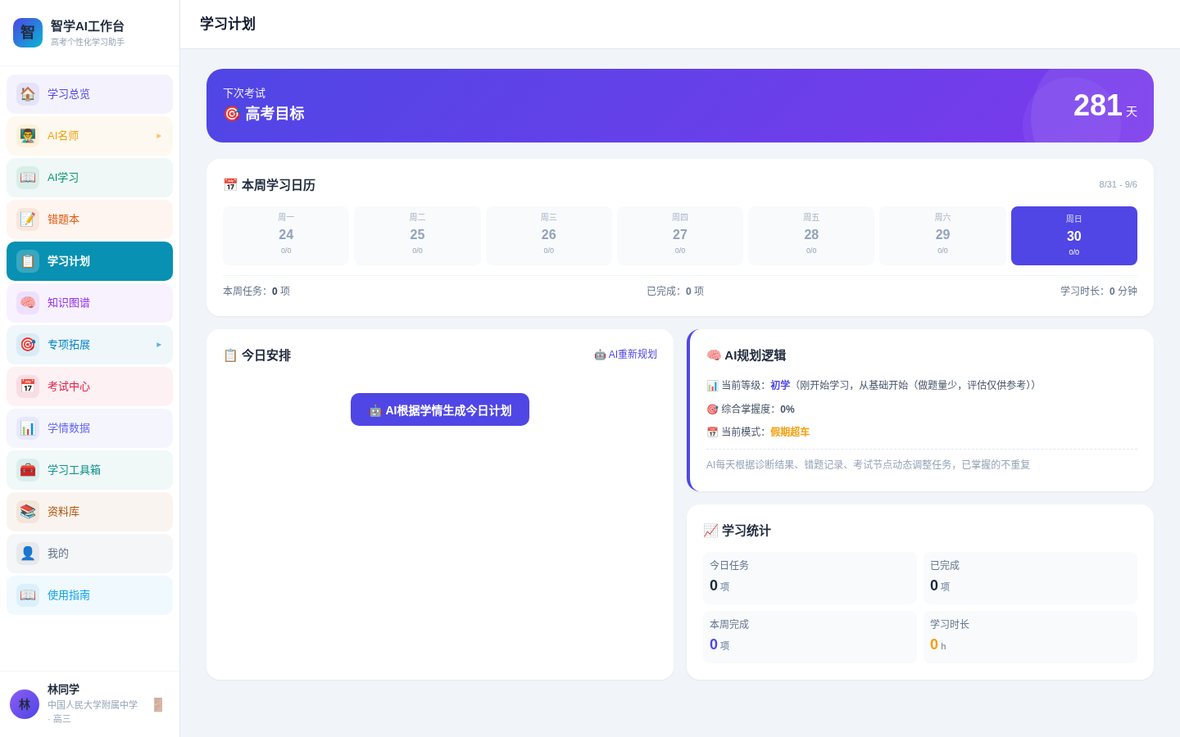Click the 智学AI工作台 logo icon
This screenshot has height=737, width=1180.
pyautogui.click(x=28, y=32)
